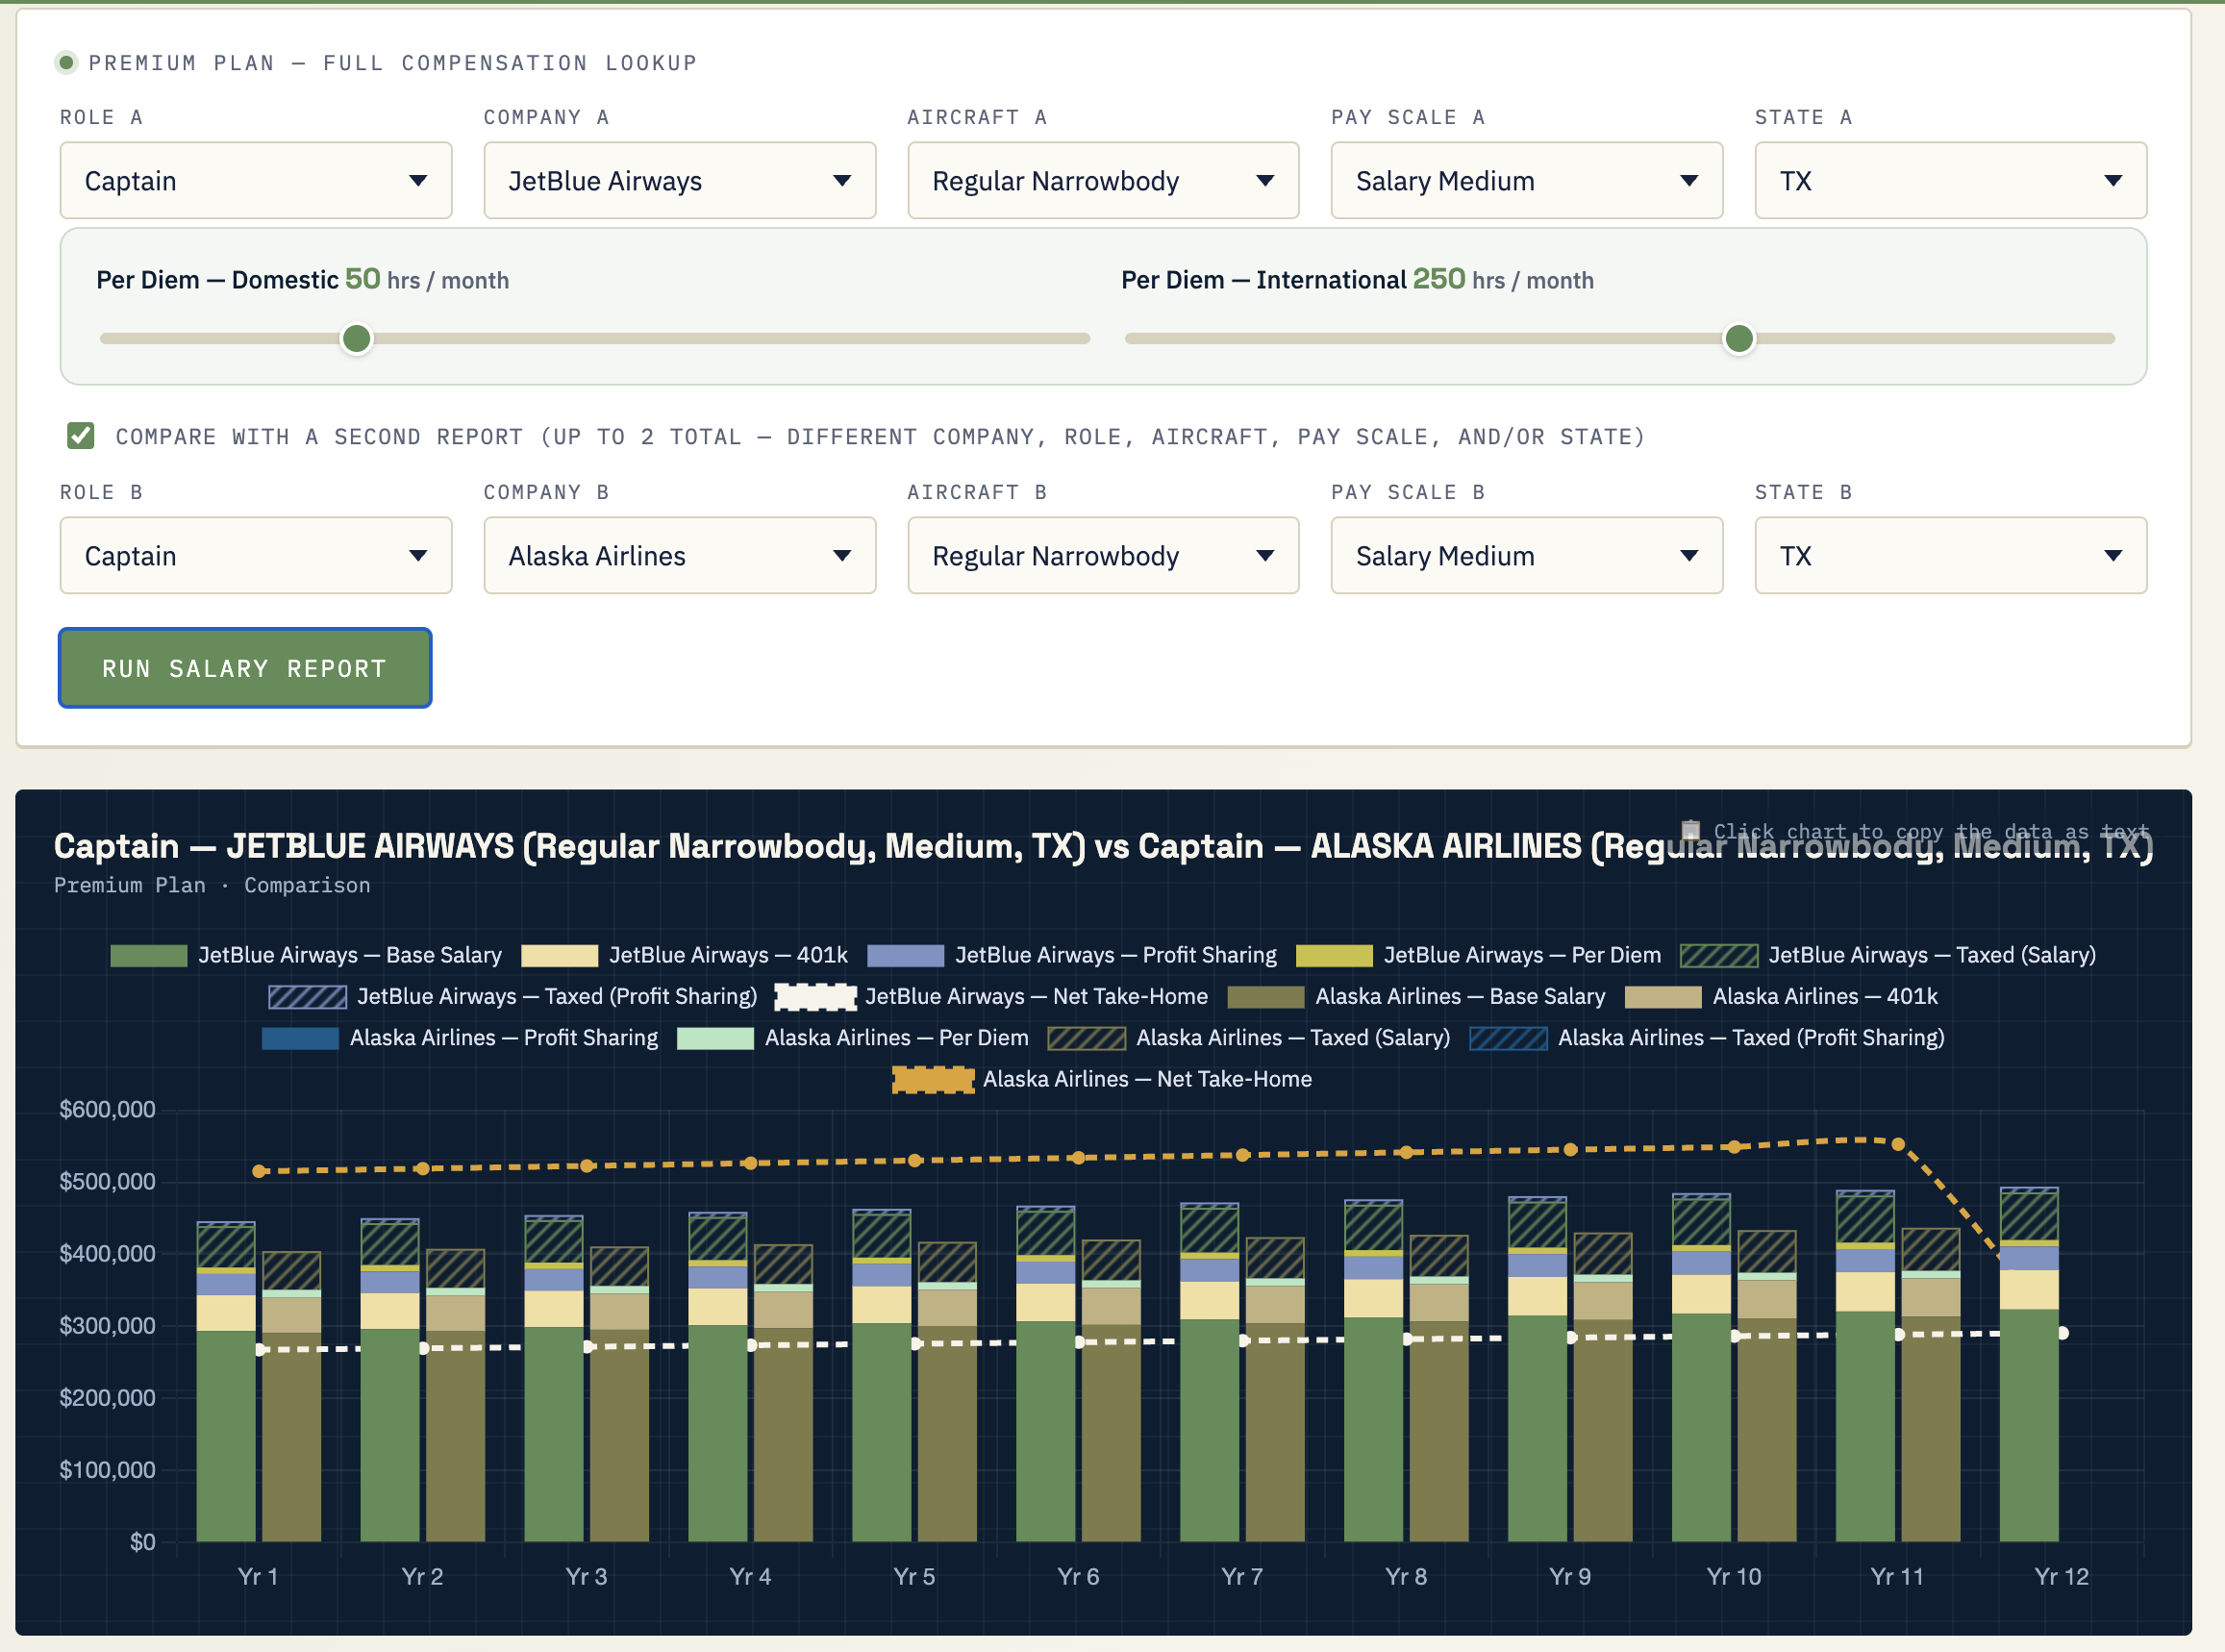Toggle JetBlue Airways Profit Sharing legend swatch
This screenshot has width=2225, height=1652.
click(906, 956)
